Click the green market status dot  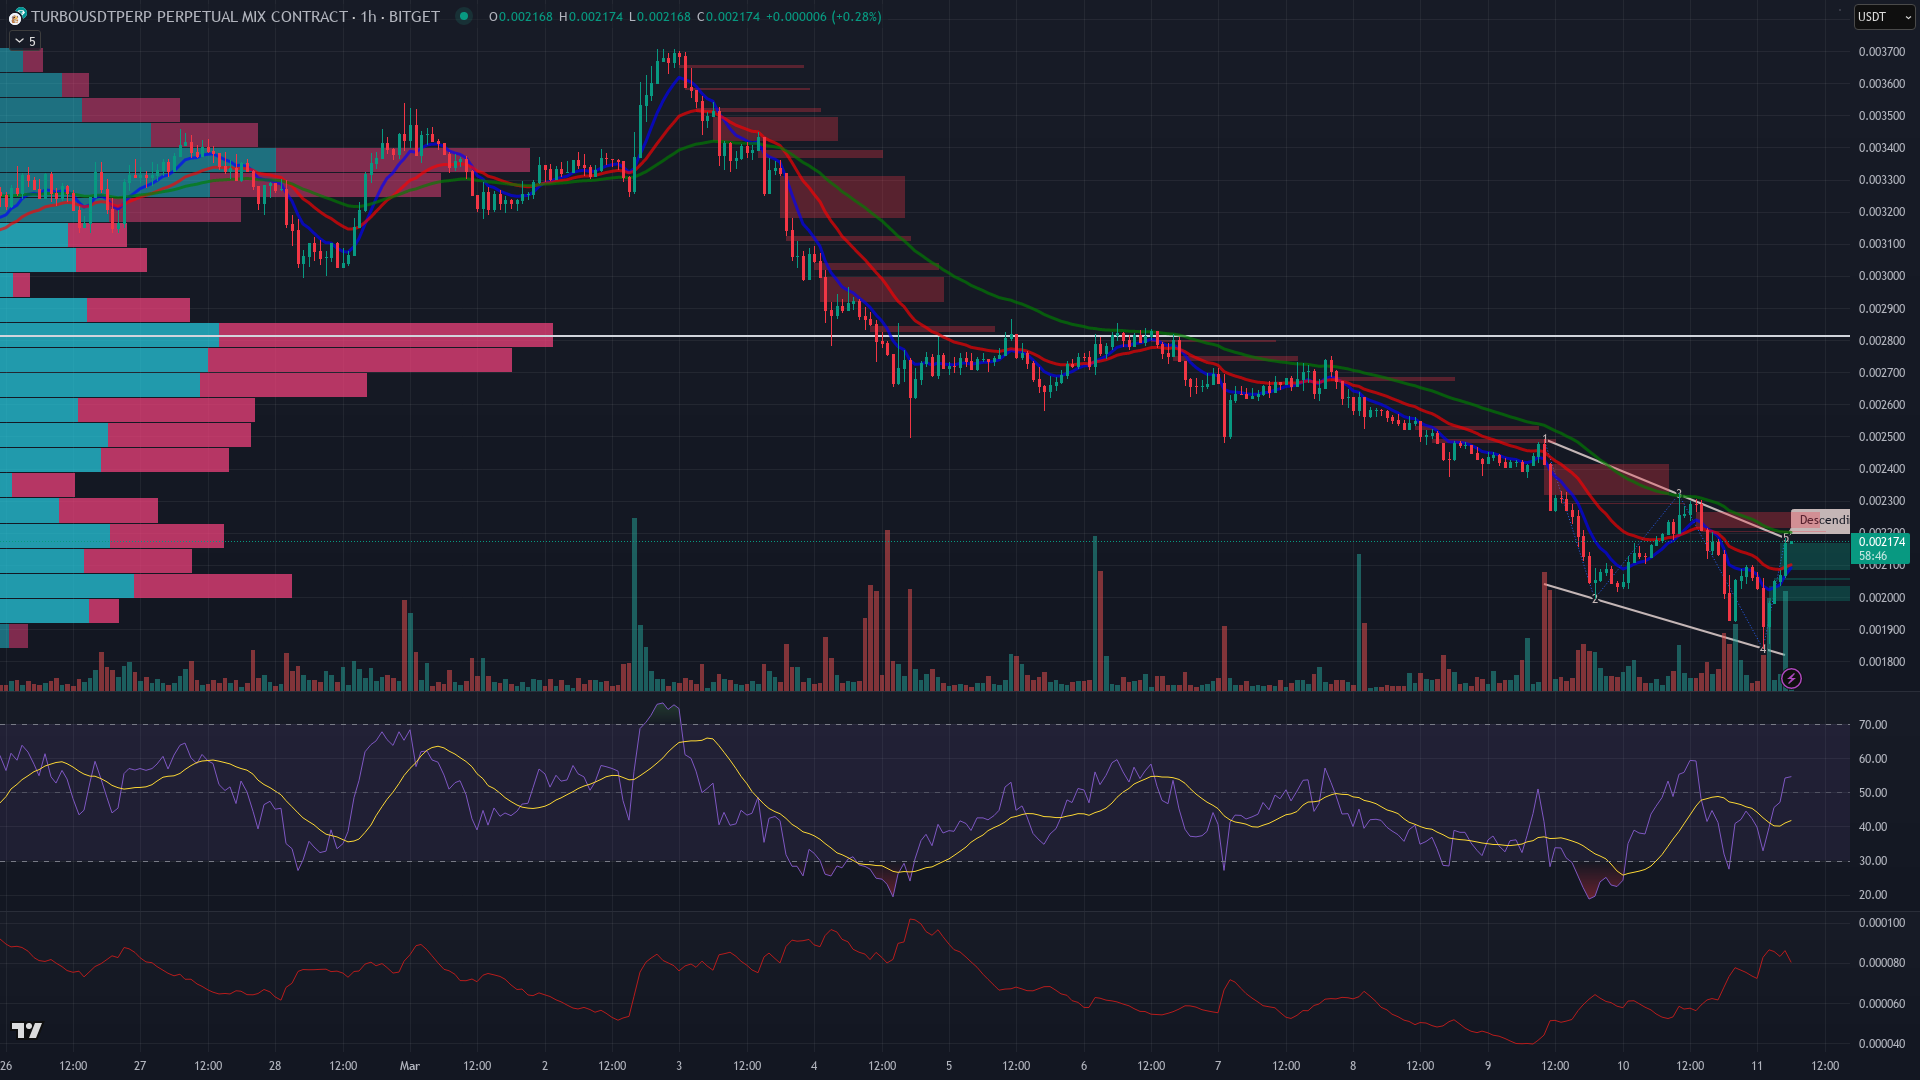point(463,16)
